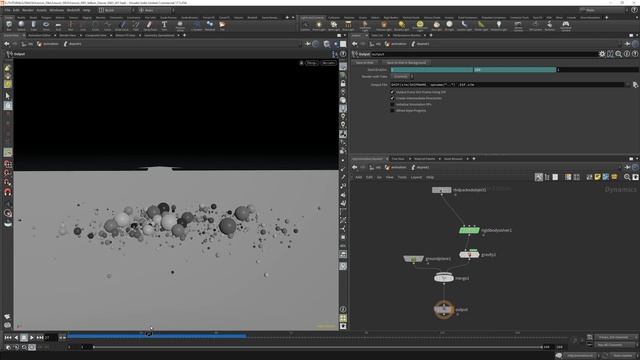Click the playbar frame range slider handle
The width and height of the screenshot is (640, 360).
click(x=94, y=347)
